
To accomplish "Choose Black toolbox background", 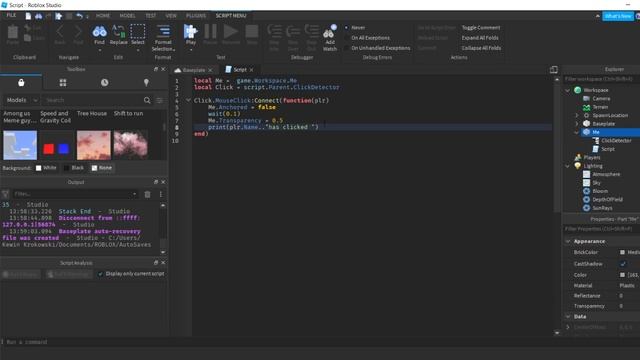I will coord(74,168).
